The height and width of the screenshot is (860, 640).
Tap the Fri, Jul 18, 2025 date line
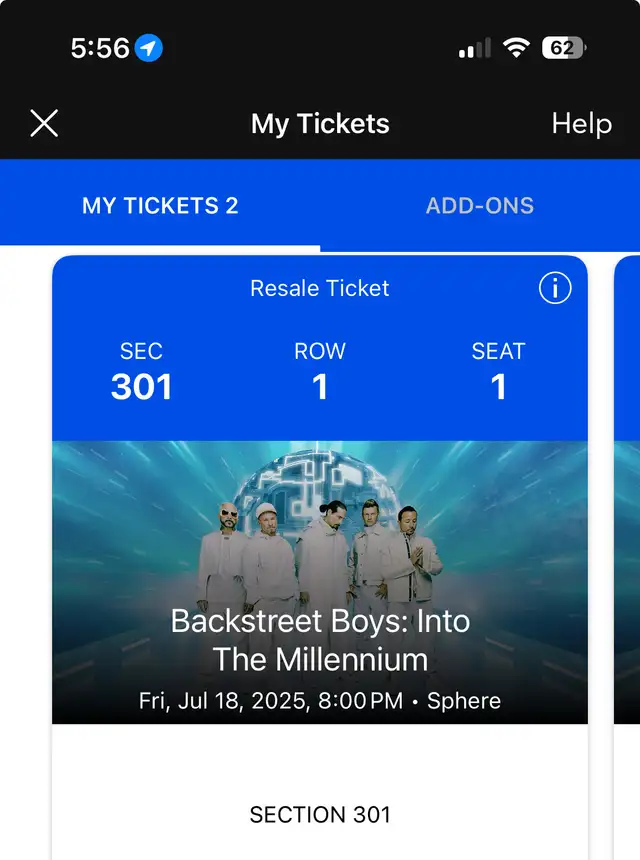(320, 701)
